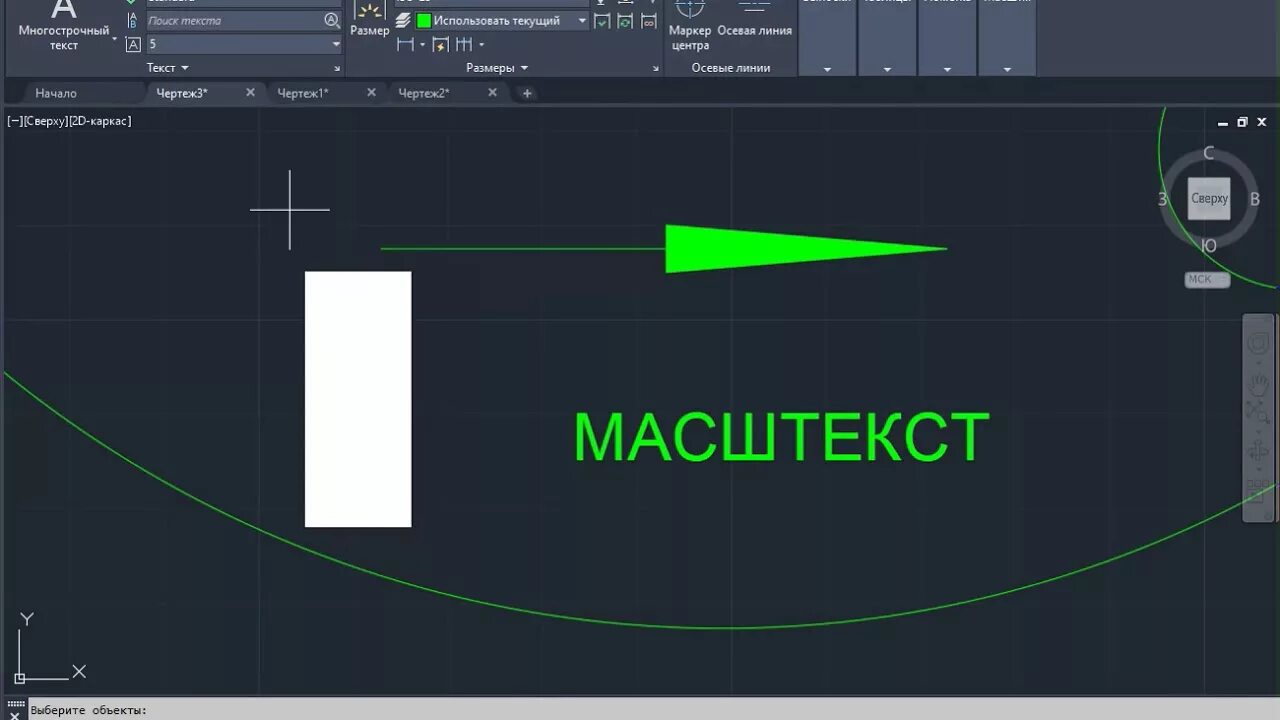This screenshot has height=720, width=1280.
Task: Click the navigation wheel icon in nav bar
Action: coord(1258,345)
